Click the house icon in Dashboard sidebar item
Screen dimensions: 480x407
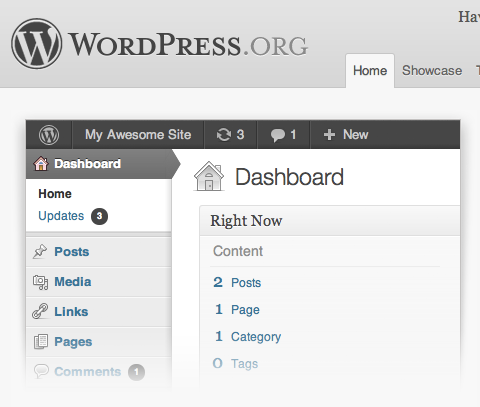(41, 164)
